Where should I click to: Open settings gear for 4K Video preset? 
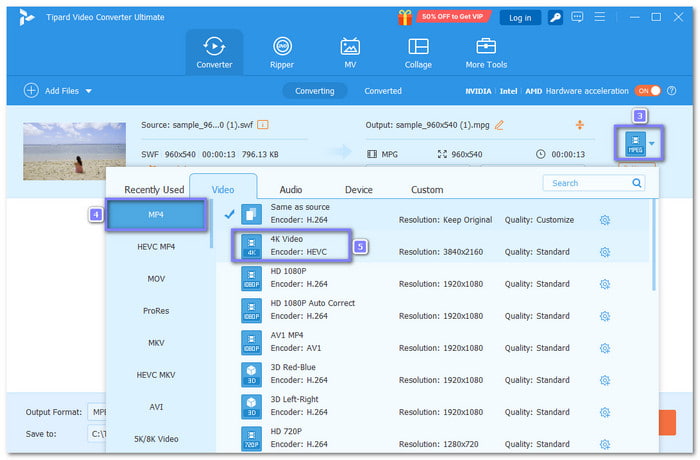click(x=605, y=252)
